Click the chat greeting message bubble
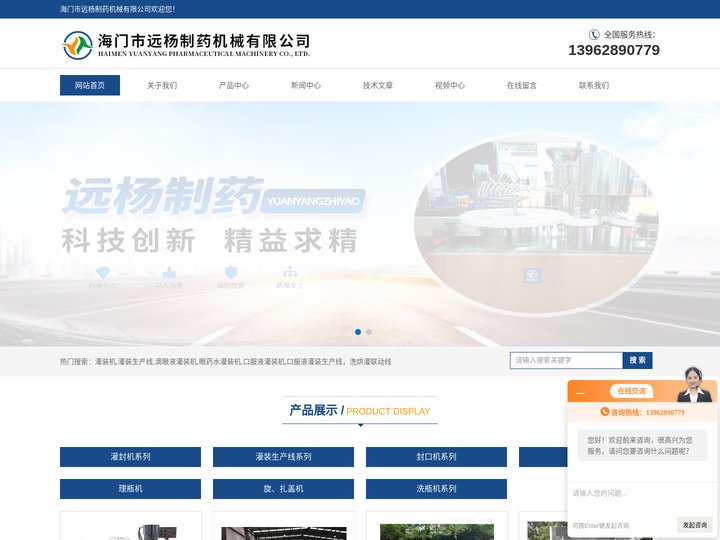Screen dimensions: 720x540 (x=642, y=446)
